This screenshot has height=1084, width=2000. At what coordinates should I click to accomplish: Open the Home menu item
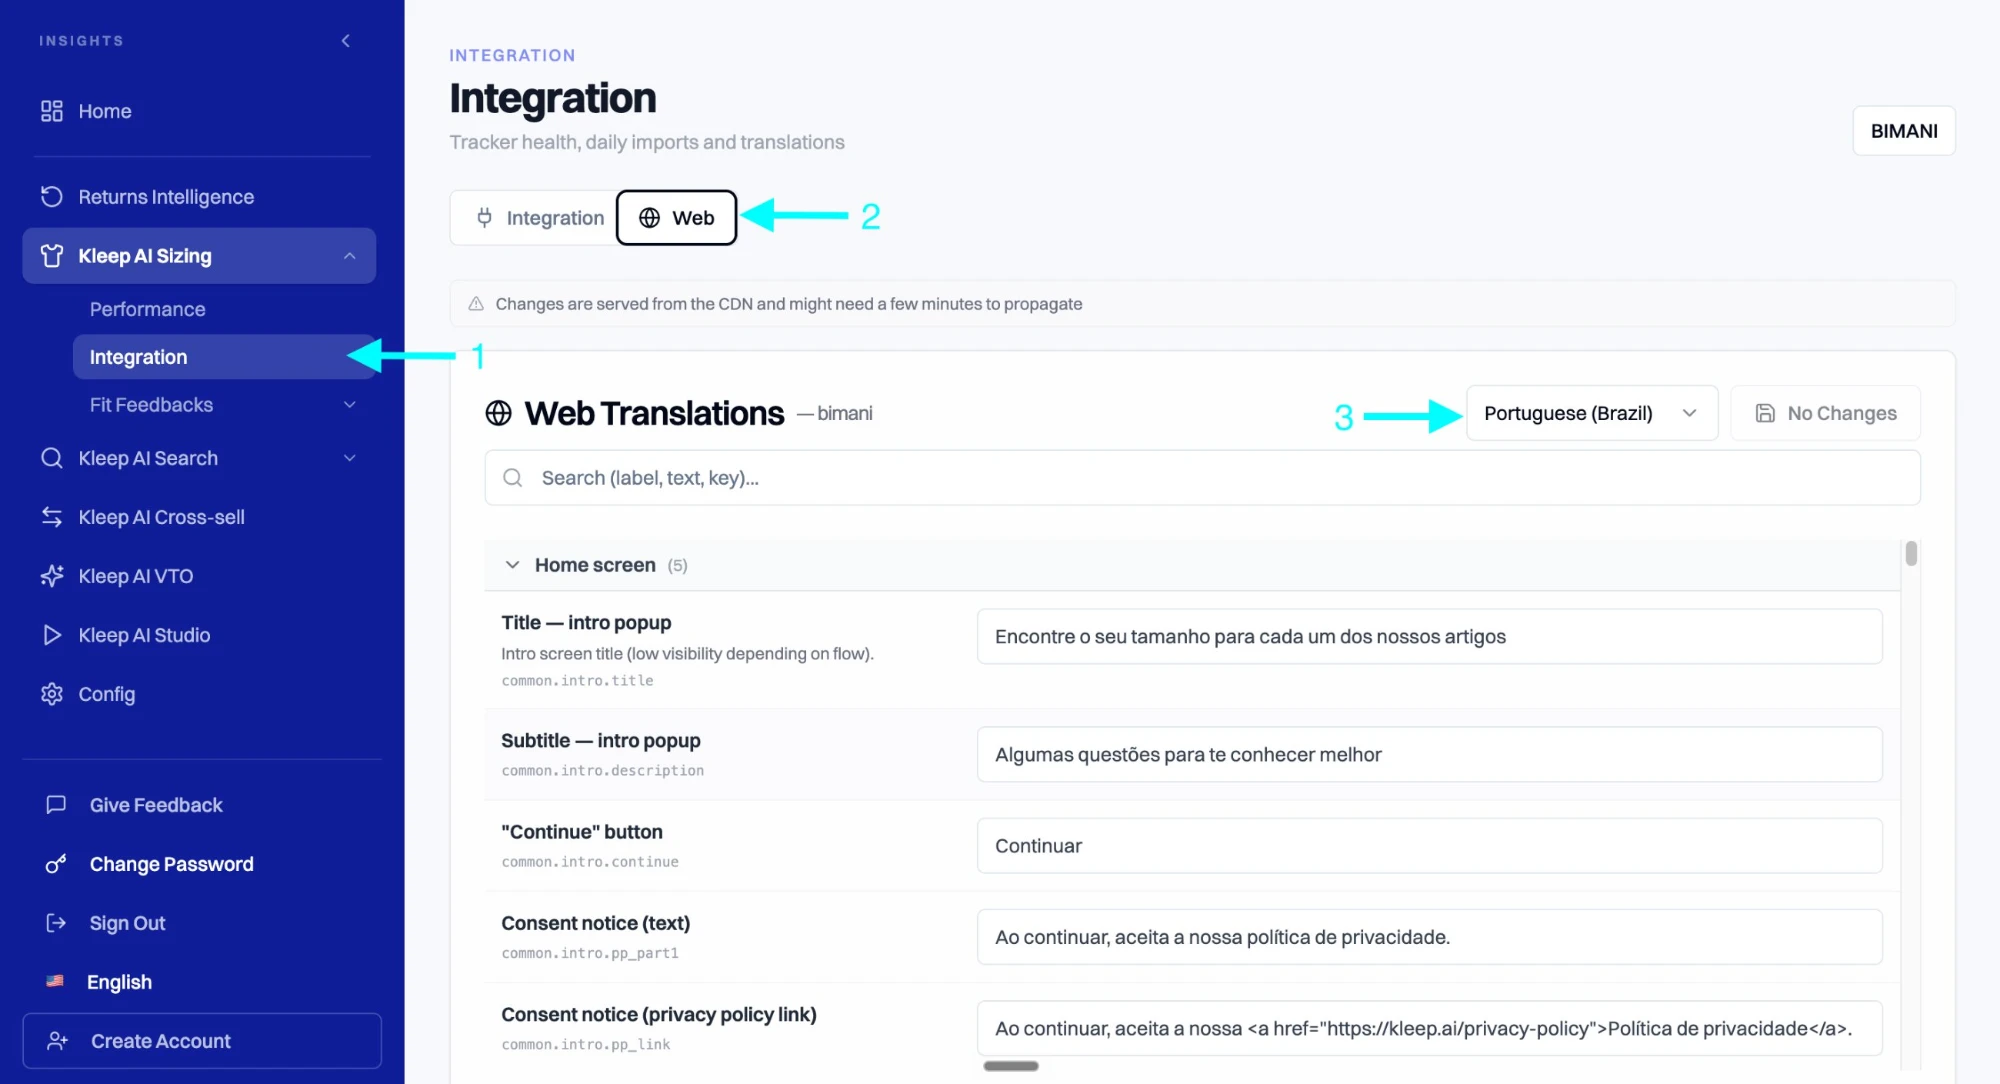pos(199,111)
